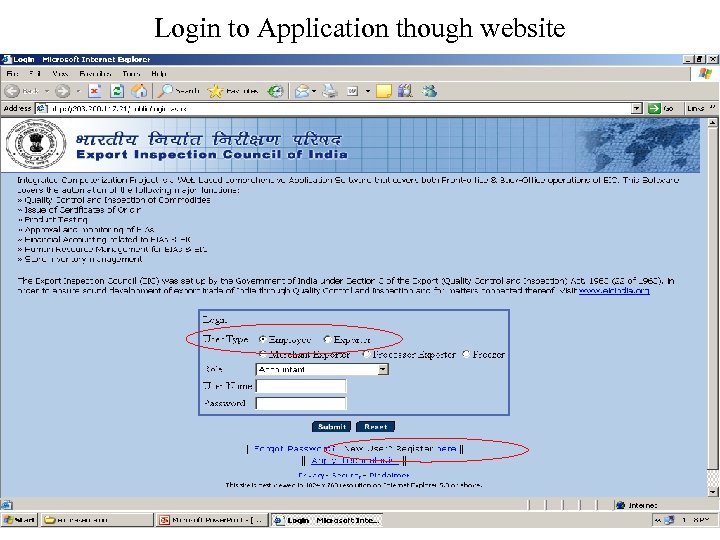The image size is (720, 540).
Task: Click the Reset button
Action: tap(375, 427)
